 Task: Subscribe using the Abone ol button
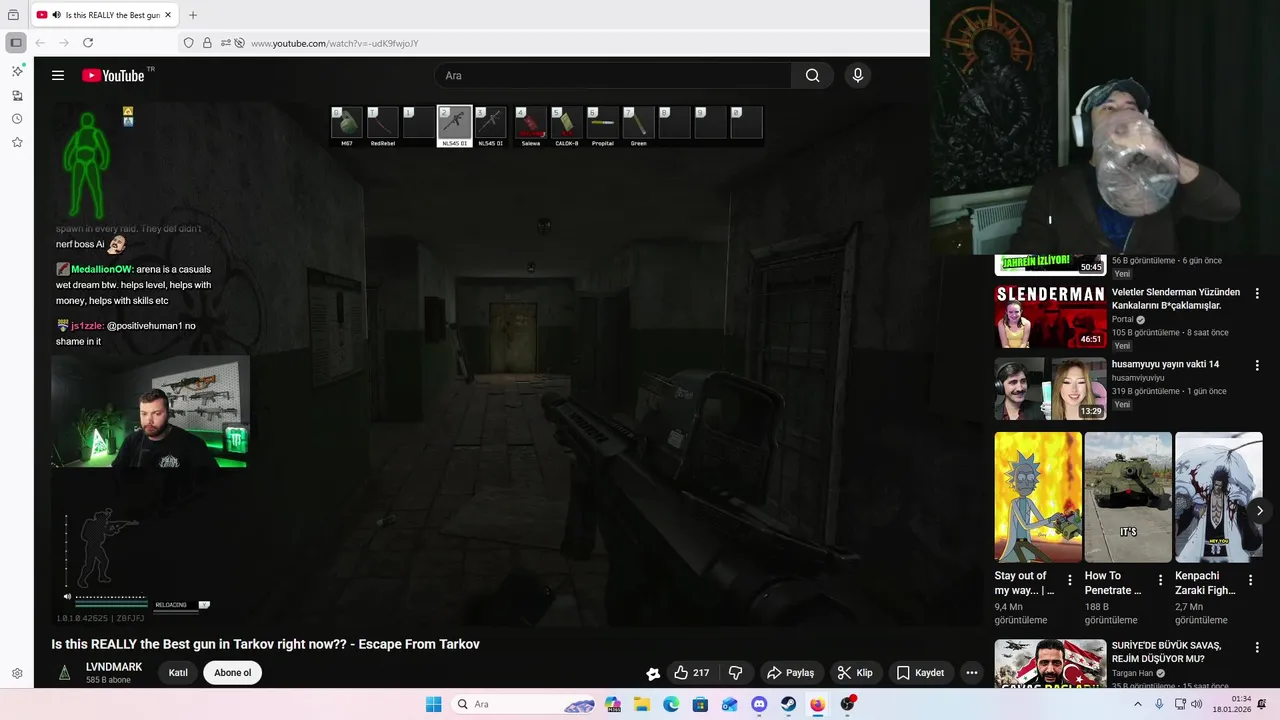click(x=233, y=673)
